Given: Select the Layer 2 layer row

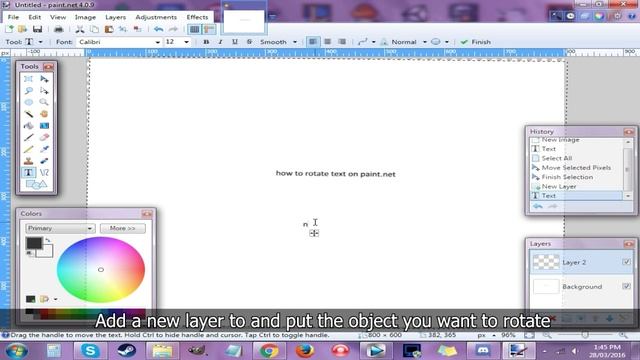Looking at the screenshot, I should point(581,262).
